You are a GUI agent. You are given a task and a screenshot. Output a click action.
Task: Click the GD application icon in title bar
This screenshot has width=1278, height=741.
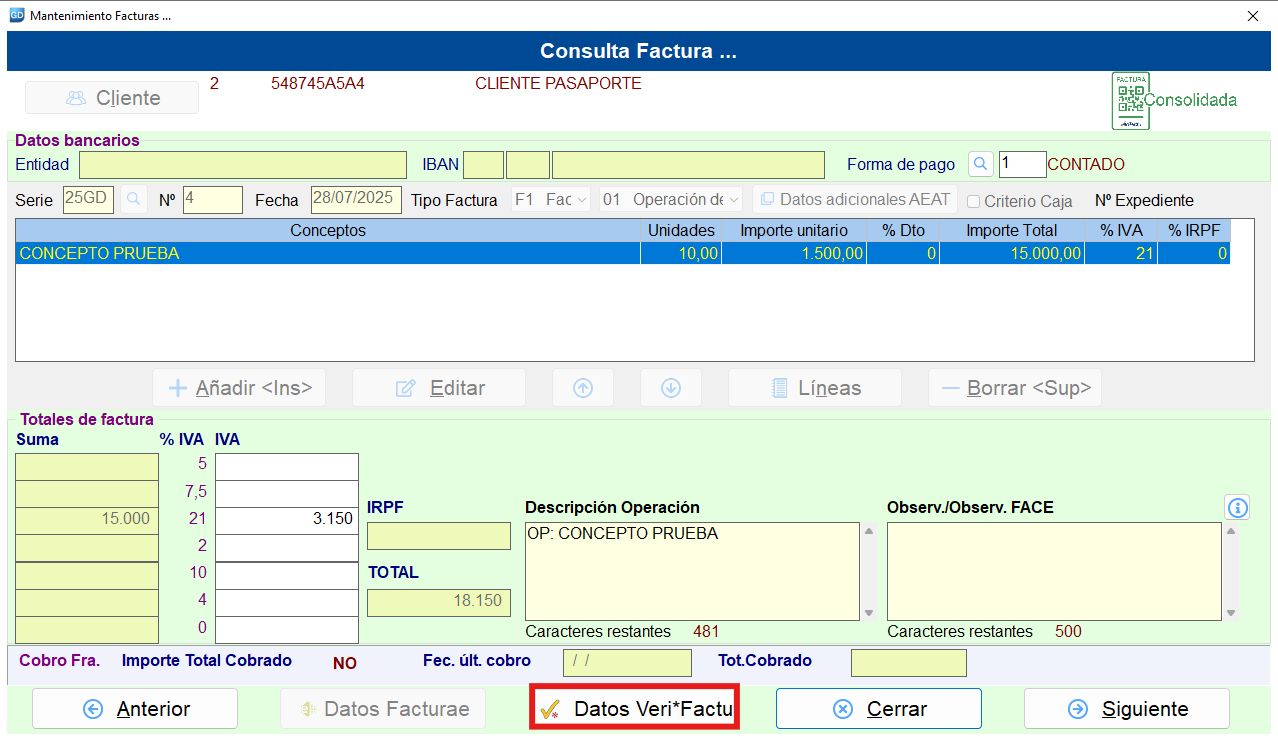tap(16, 15)
